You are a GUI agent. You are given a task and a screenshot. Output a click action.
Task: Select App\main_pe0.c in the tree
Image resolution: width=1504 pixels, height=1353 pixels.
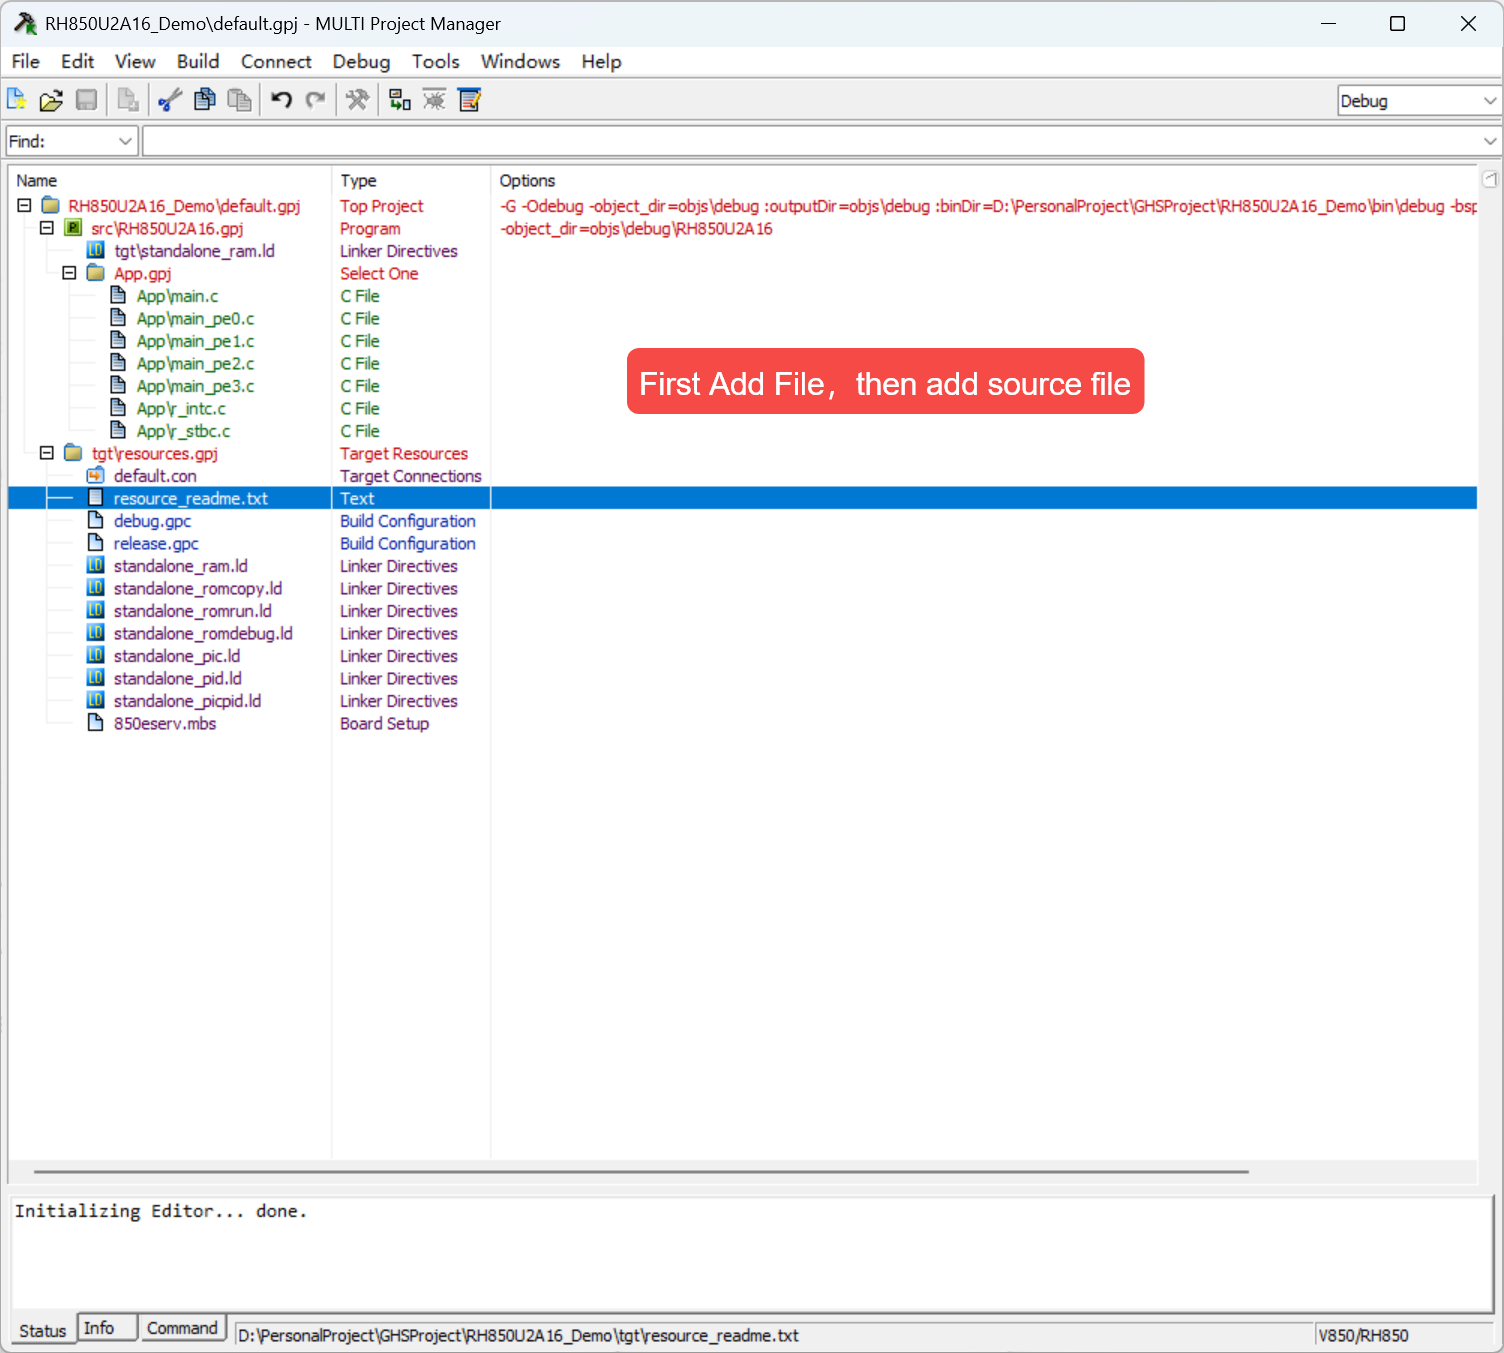(195, 318)
